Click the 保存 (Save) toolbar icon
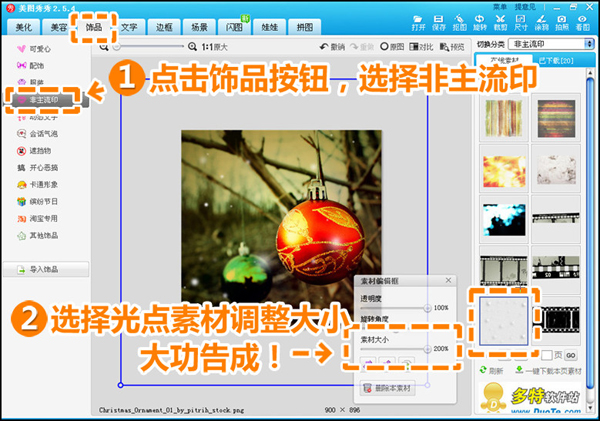Image resolution: width=600 pixels, height=421 pixels. [441, 20]
